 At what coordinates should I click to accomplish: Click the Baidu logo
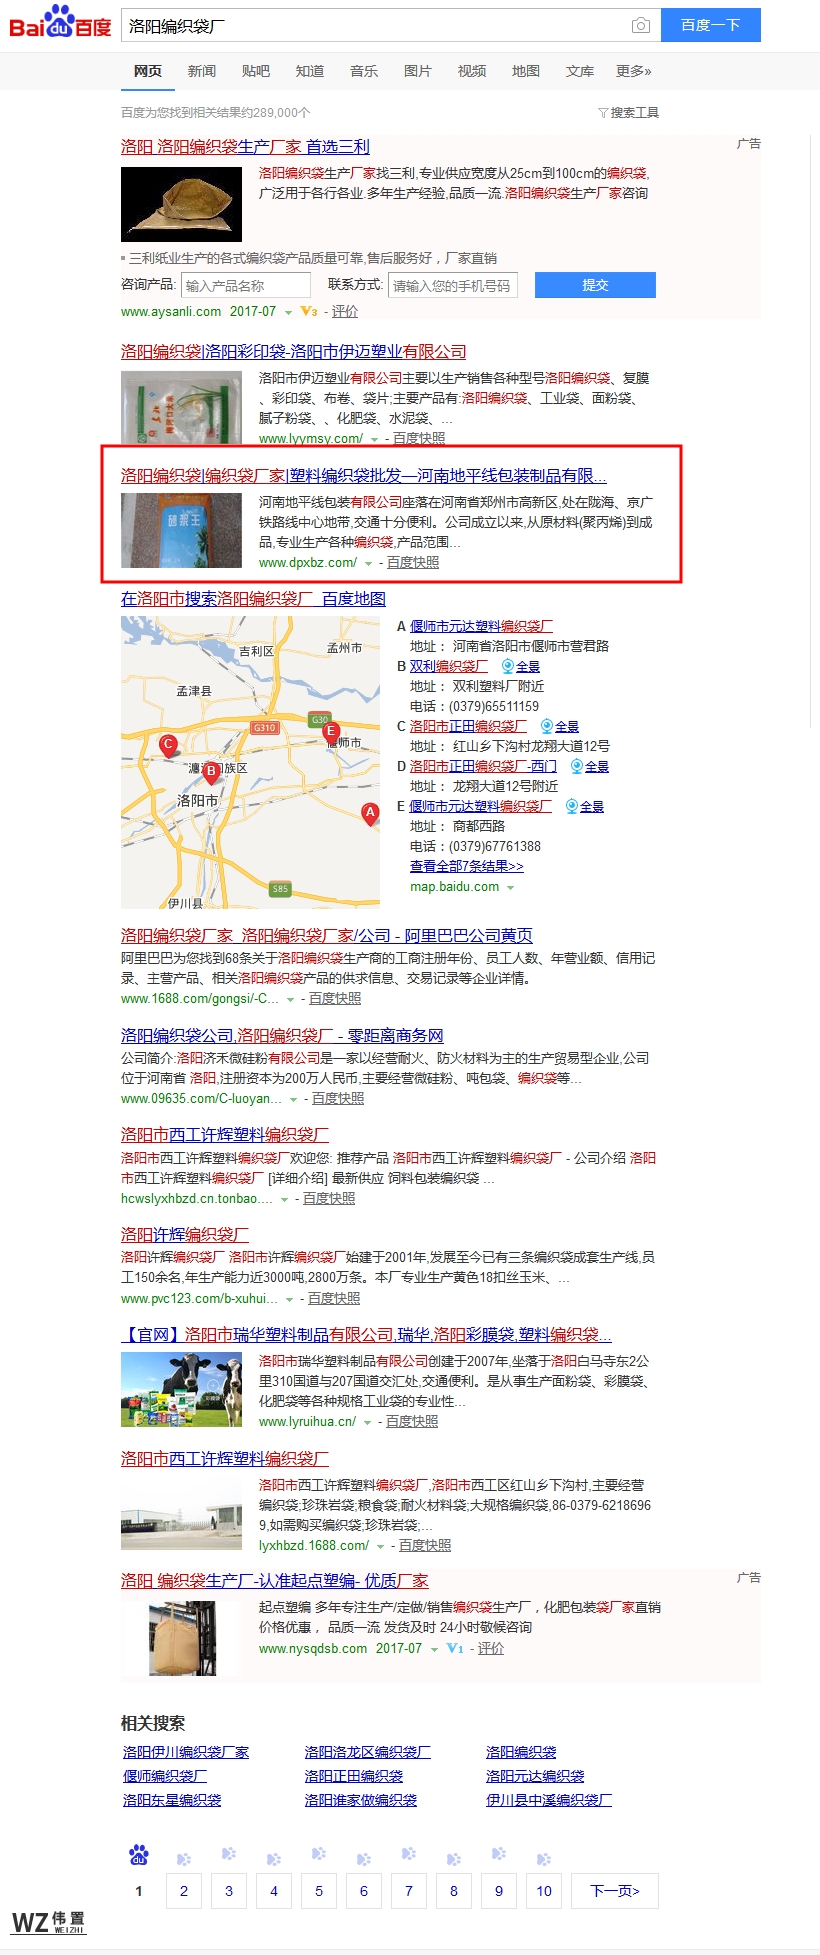pos(60,23)
